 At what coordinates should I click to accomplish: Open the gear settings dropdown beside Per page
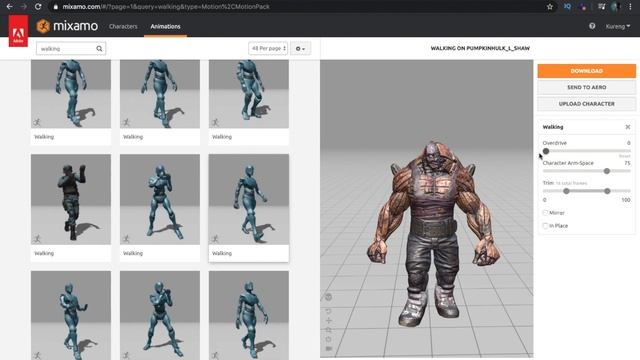point(300,49)
